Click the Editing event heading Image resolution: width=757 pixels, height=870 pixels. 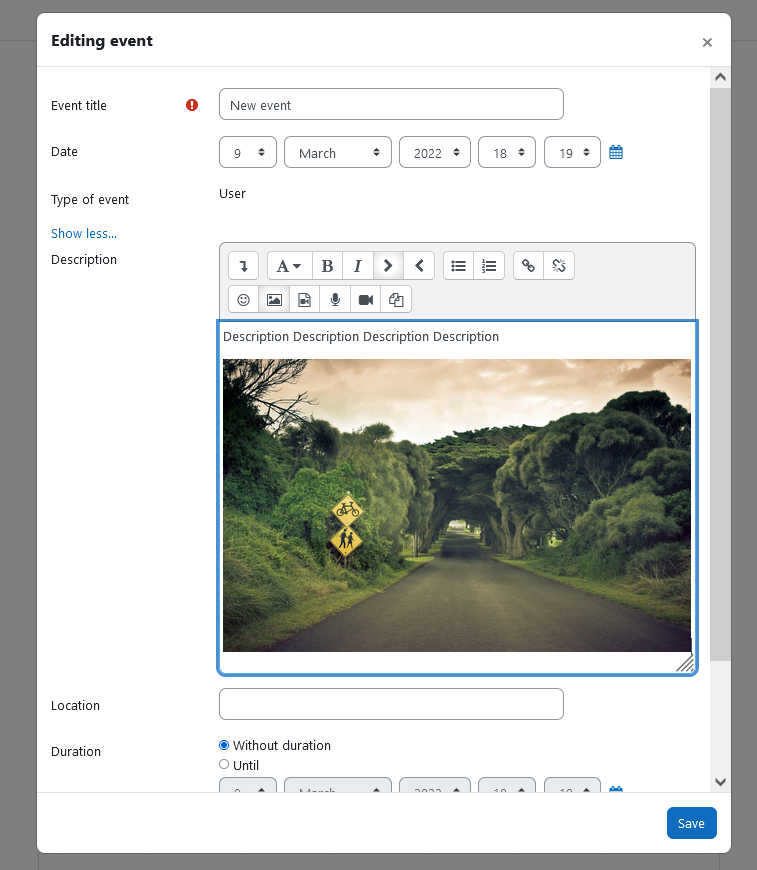pos(102,41)
